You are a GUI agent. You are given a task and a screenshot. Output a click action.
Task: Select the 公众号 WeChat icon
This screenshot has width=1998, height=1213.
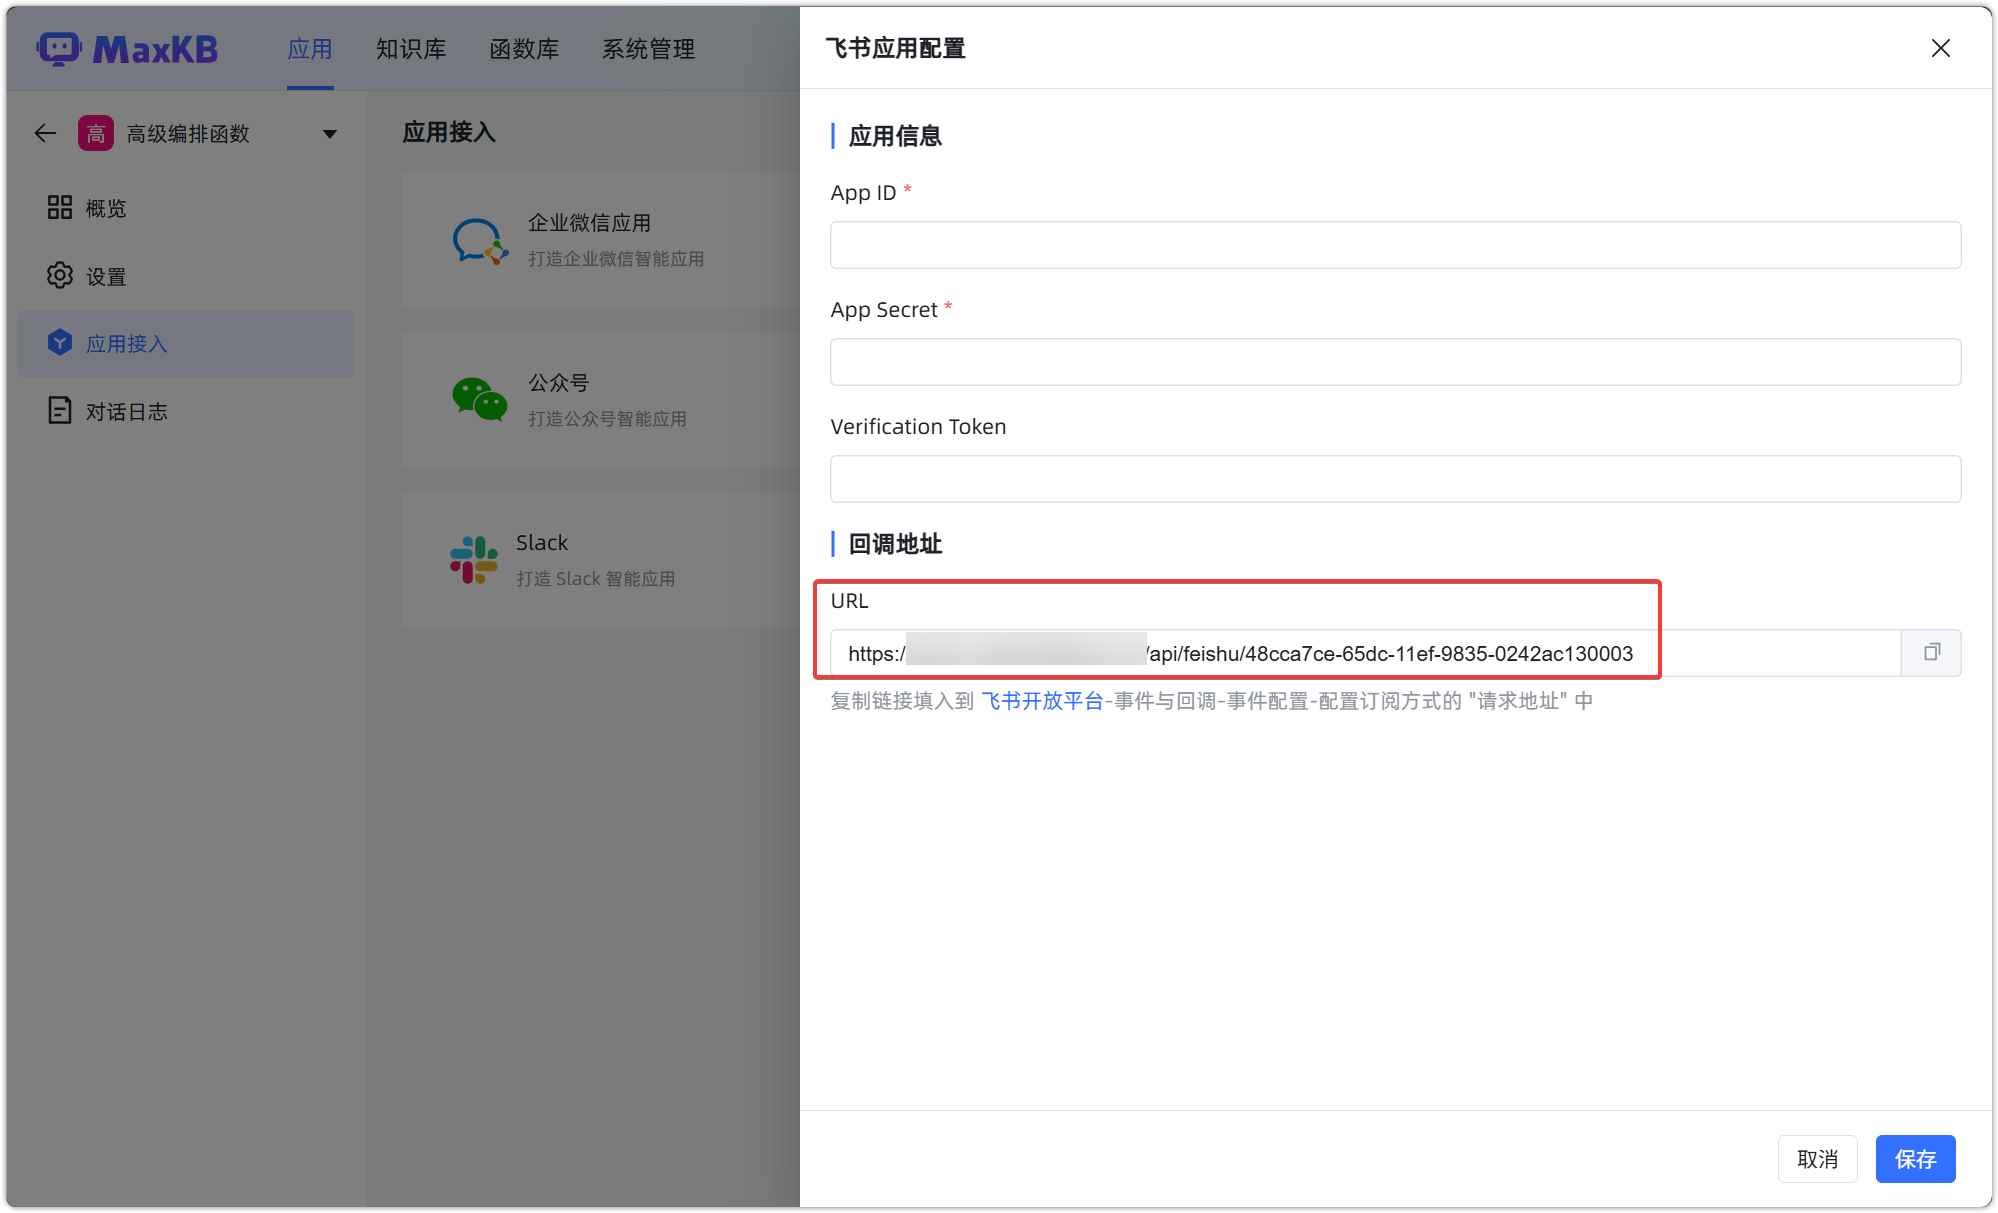478,399
